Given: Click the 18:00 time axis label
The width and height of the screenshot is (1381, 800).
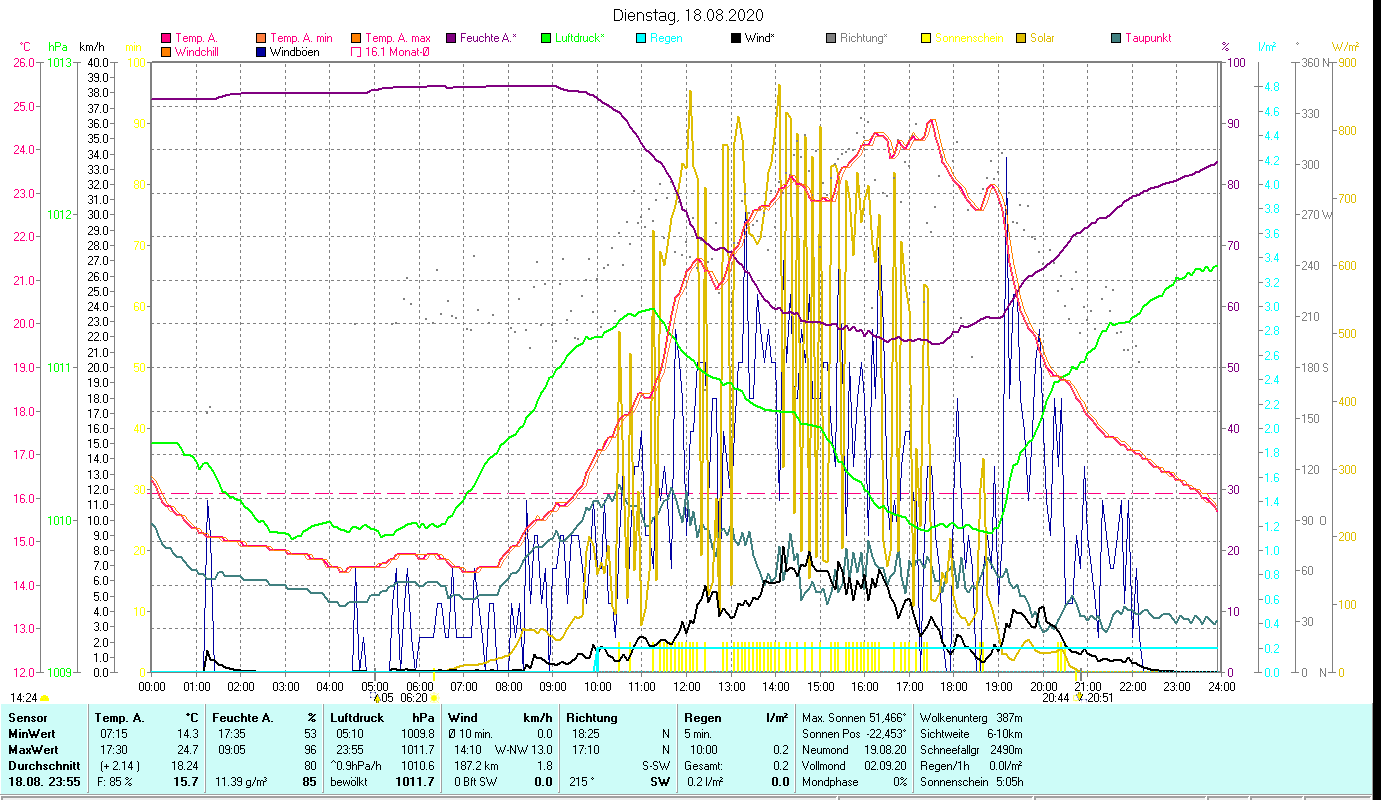Looking at the screenshot, I should 954,686.
